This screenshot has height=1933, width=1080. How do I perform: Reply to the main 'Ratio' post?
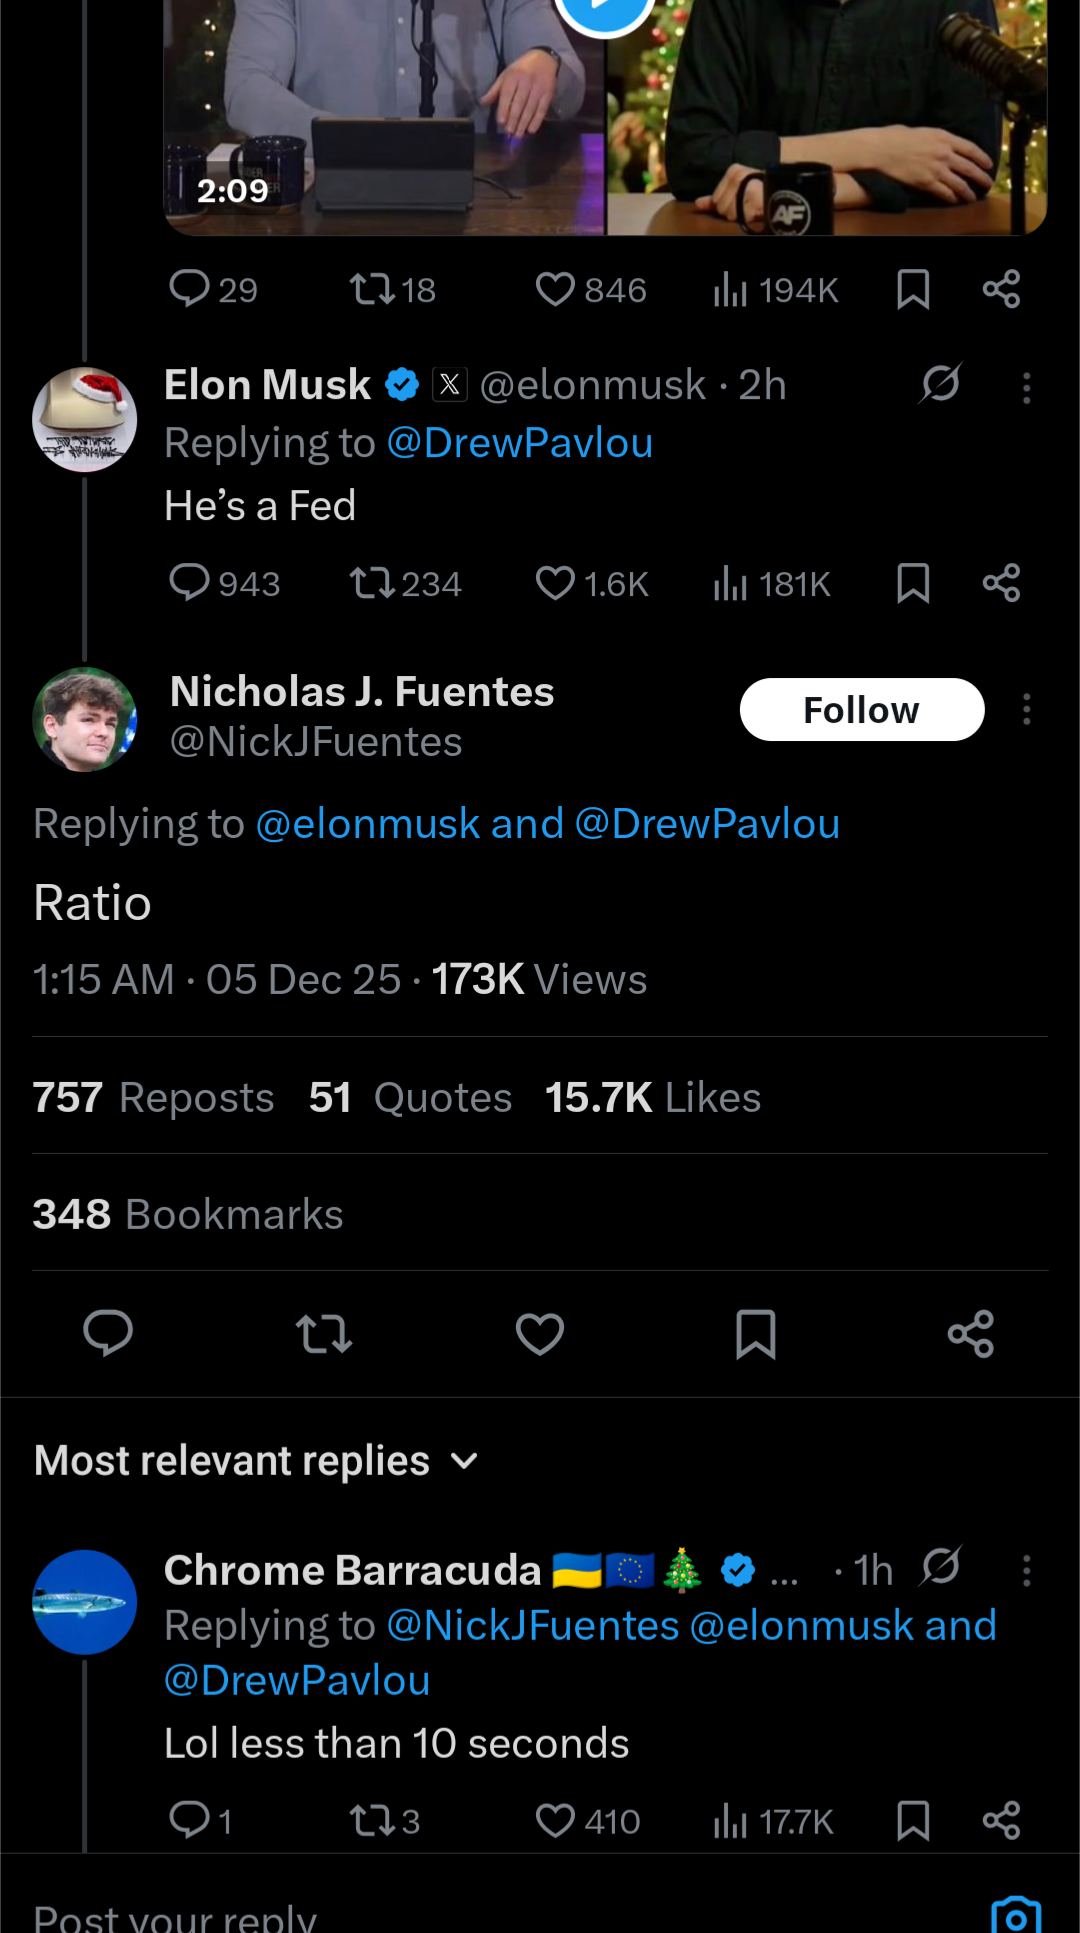click(108, 1334)
